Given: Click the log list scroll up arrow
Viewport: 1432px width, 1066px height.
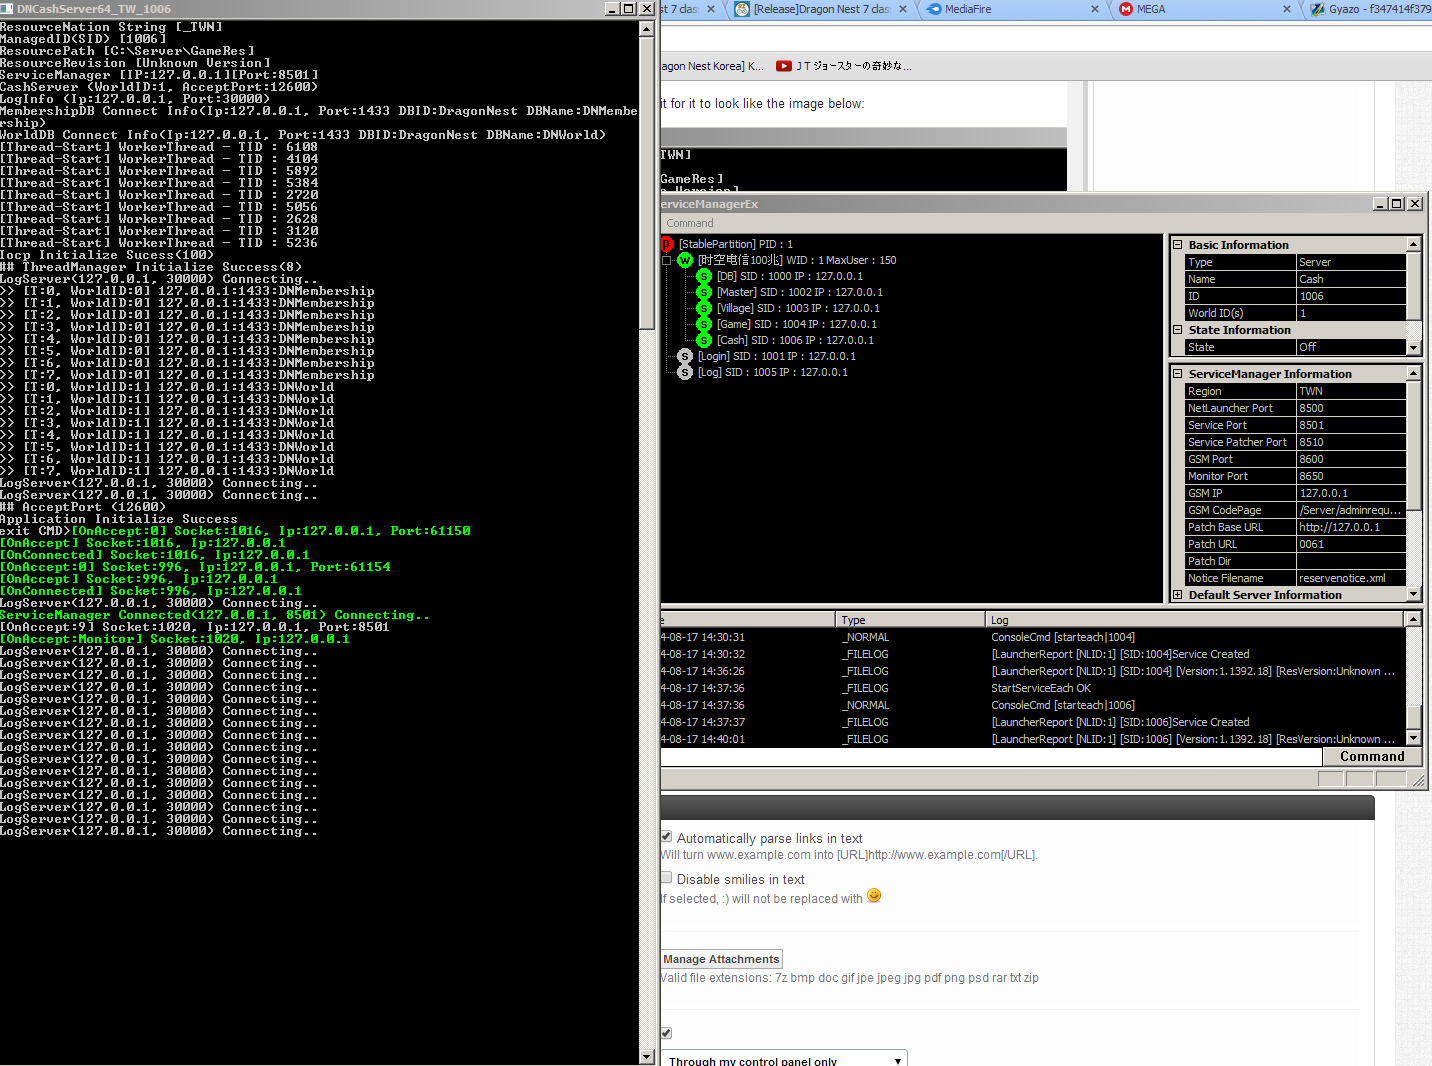Looking at the screenshot, I should [x=1413, y=620].
